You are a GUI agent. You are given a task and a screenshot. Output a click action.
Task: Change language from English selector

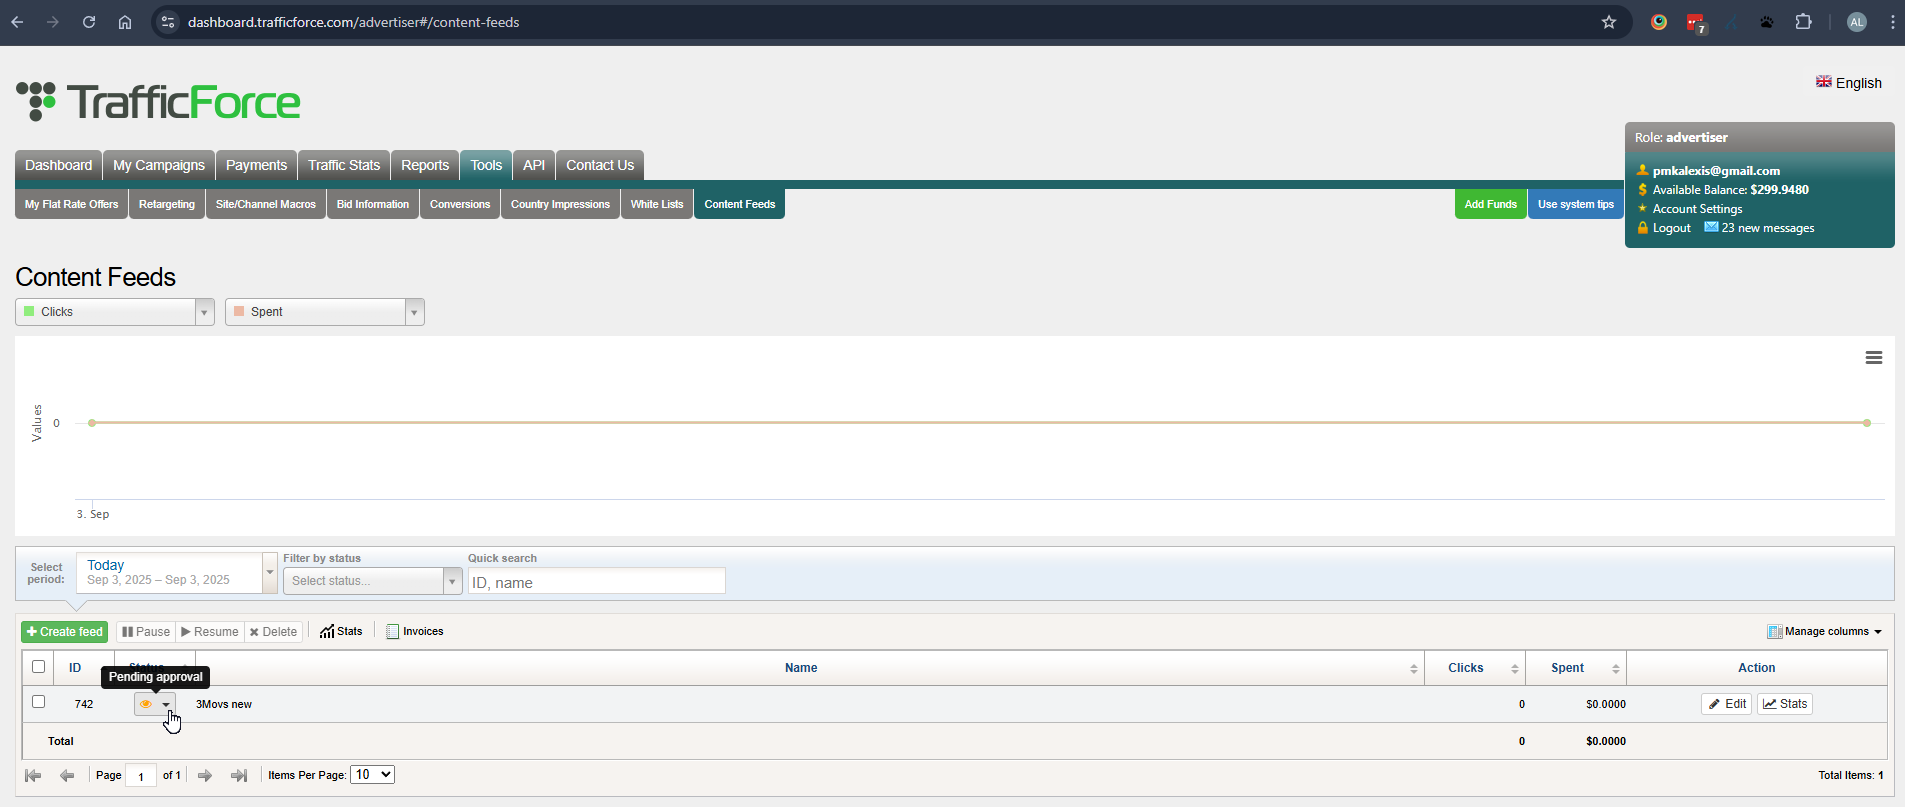click(x=1849, y=83)
